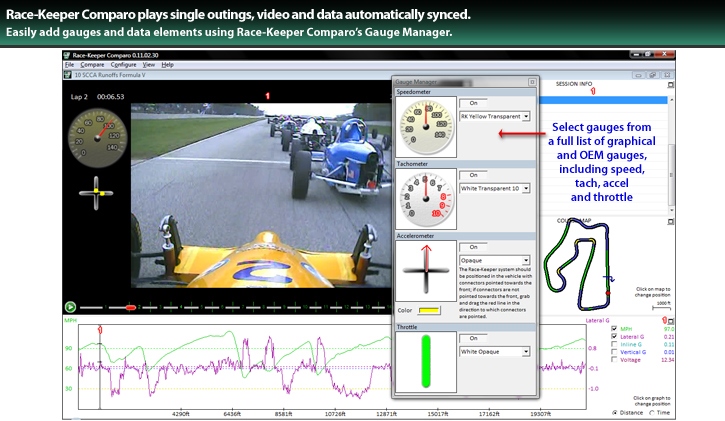Enable the Vertical G checkbox
The image size is (725, 421).
pos(614,352)
